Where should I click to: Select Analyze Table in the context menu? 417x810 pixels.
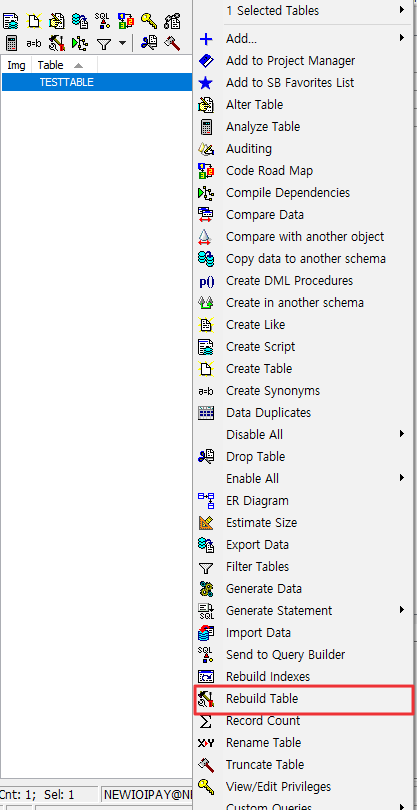tap(303, 127)
